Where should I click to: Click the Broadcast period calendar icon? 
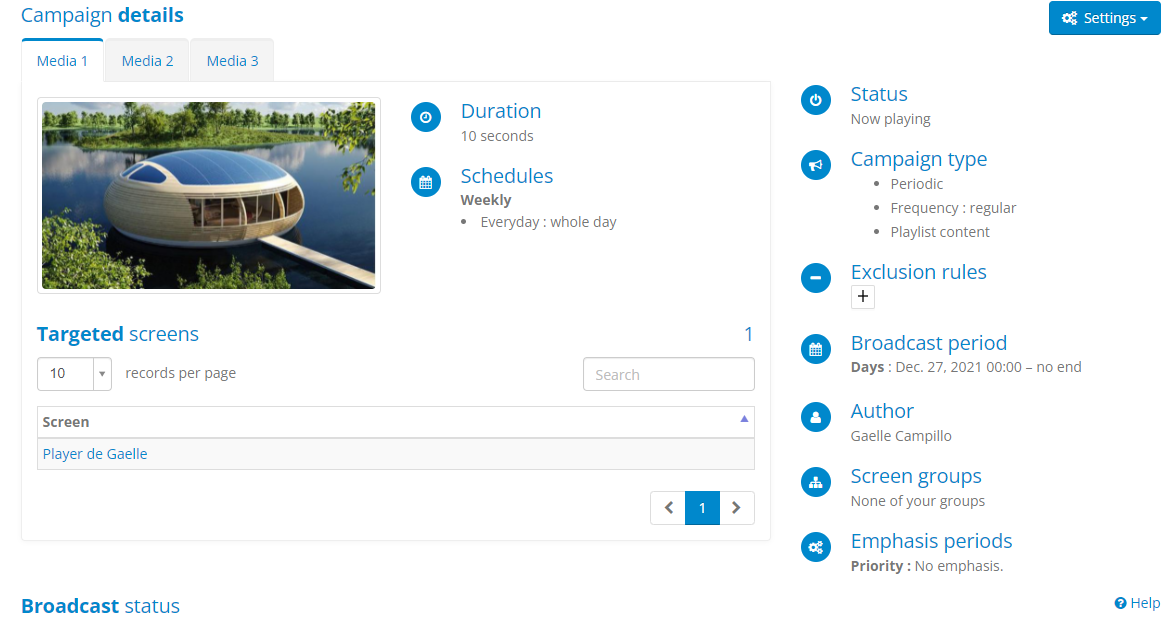coord(816,349)
